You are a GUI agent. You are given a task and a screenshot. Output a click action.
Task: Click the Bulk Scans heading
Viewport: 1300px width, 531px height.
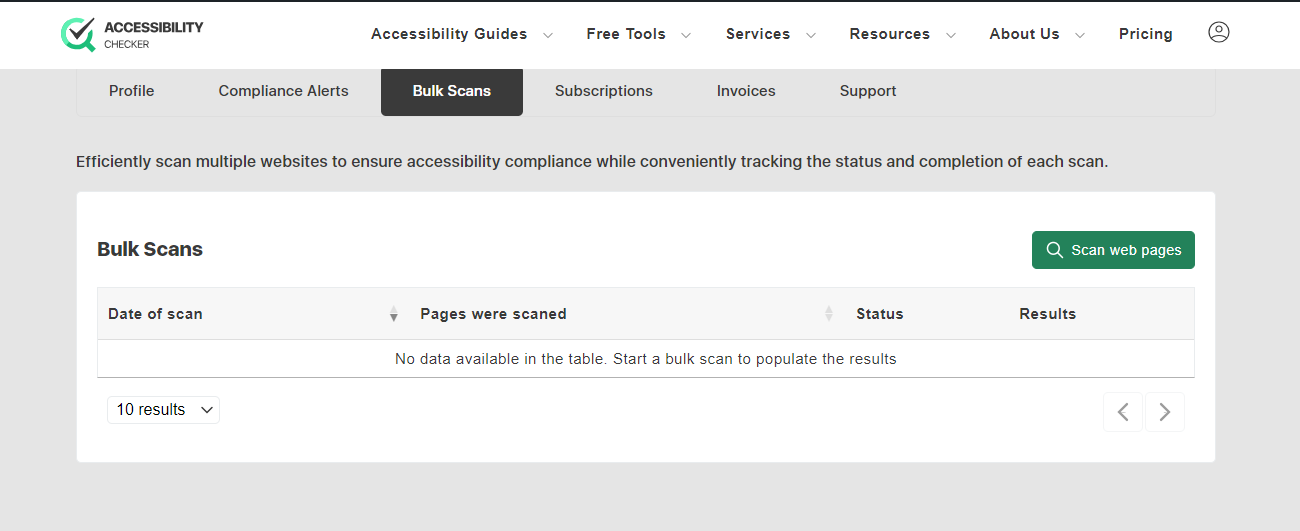150,250
